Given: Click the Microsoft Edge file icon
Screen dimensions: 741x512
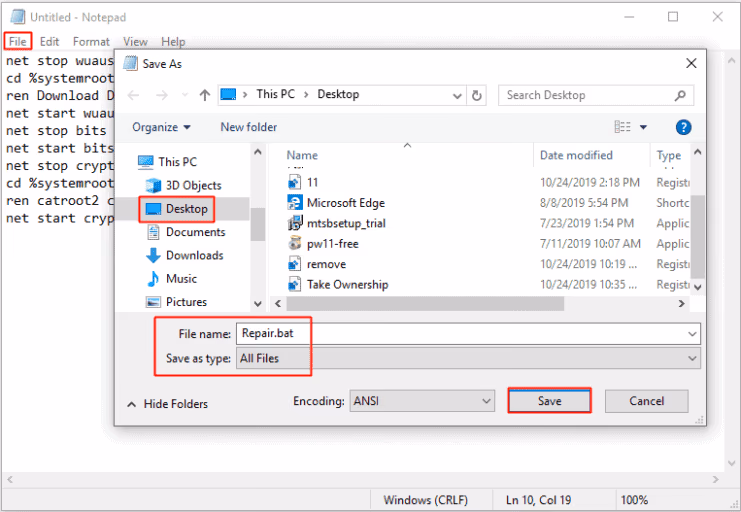Looking at the screenshot, I should 295,202.
